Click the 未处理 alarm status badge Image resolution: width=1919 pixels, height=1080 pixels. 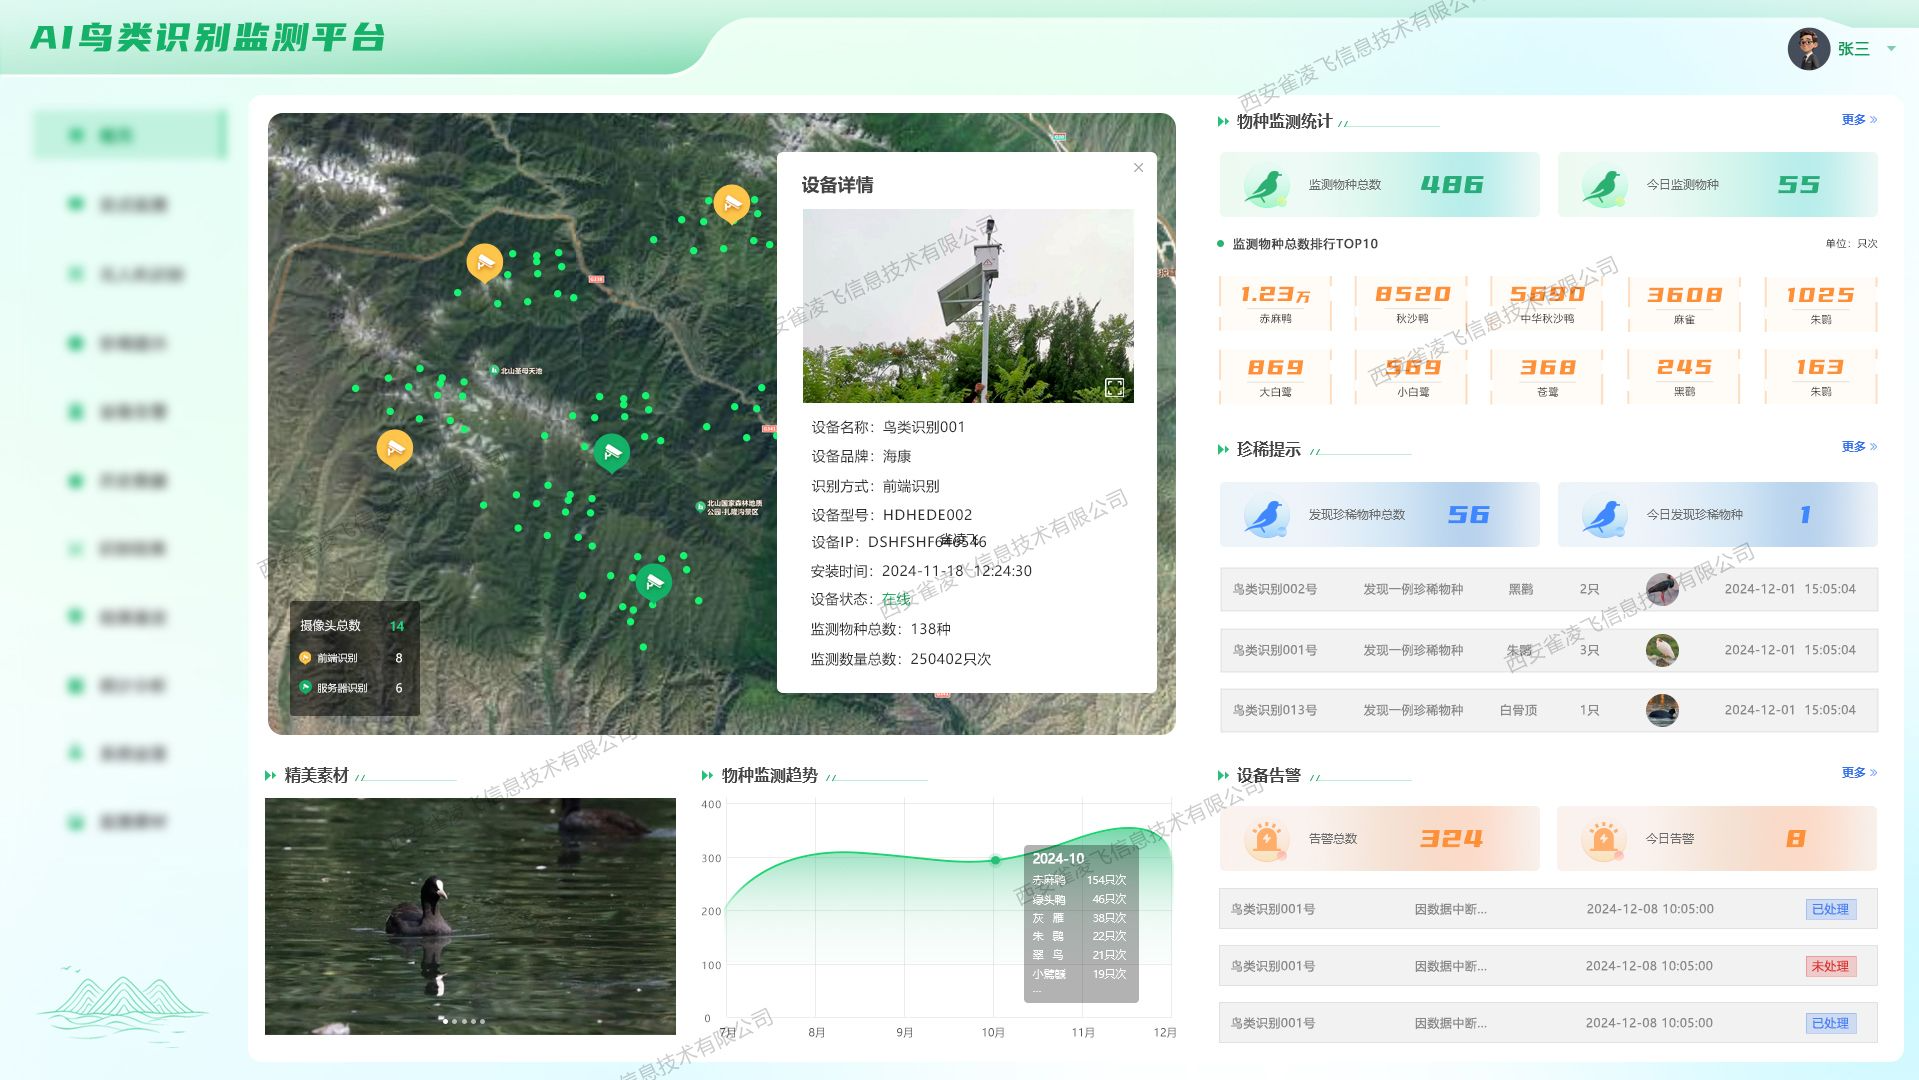pos(1830,966)
